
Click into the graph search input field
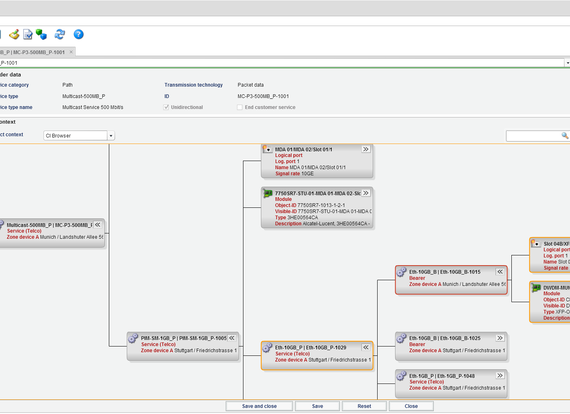[x=533, y=136]
